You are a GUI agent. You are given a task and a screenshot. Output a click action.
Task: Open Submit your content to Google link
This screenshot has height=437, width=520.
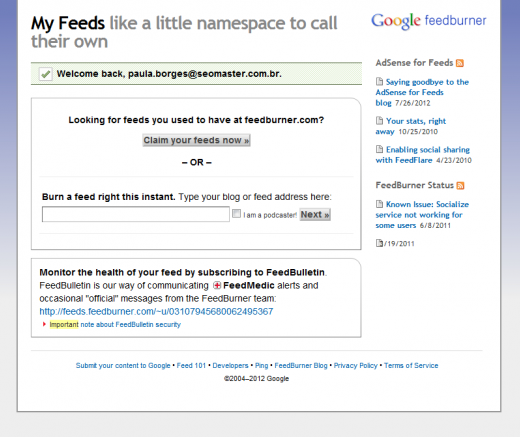[x=123, y=365]
